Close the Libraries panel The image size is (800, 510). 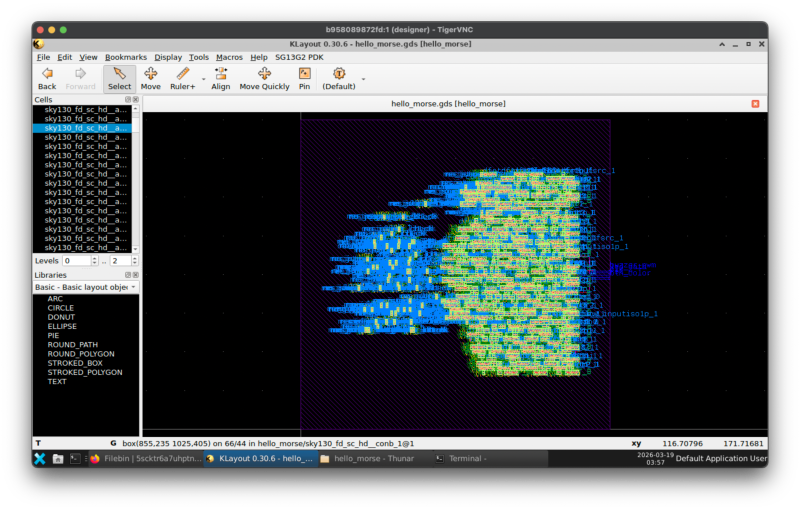pyautogui.click(x=135, y=274)
